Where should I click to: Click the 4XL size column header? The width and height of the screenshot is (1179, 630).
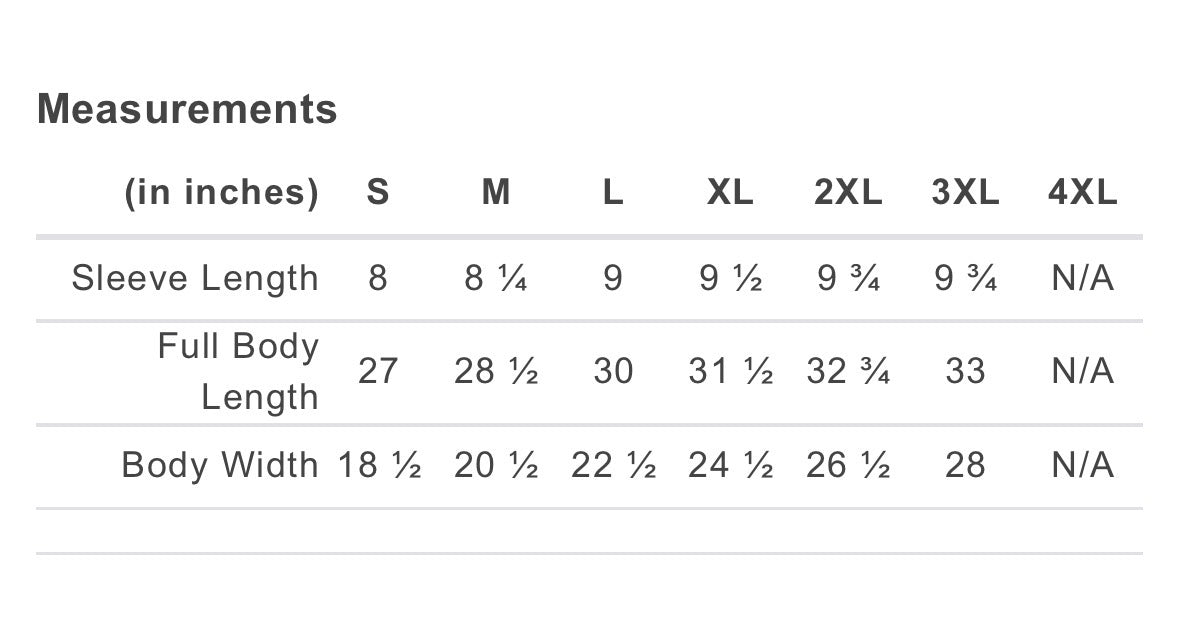pyautogui.click(x=1082, y=191)
